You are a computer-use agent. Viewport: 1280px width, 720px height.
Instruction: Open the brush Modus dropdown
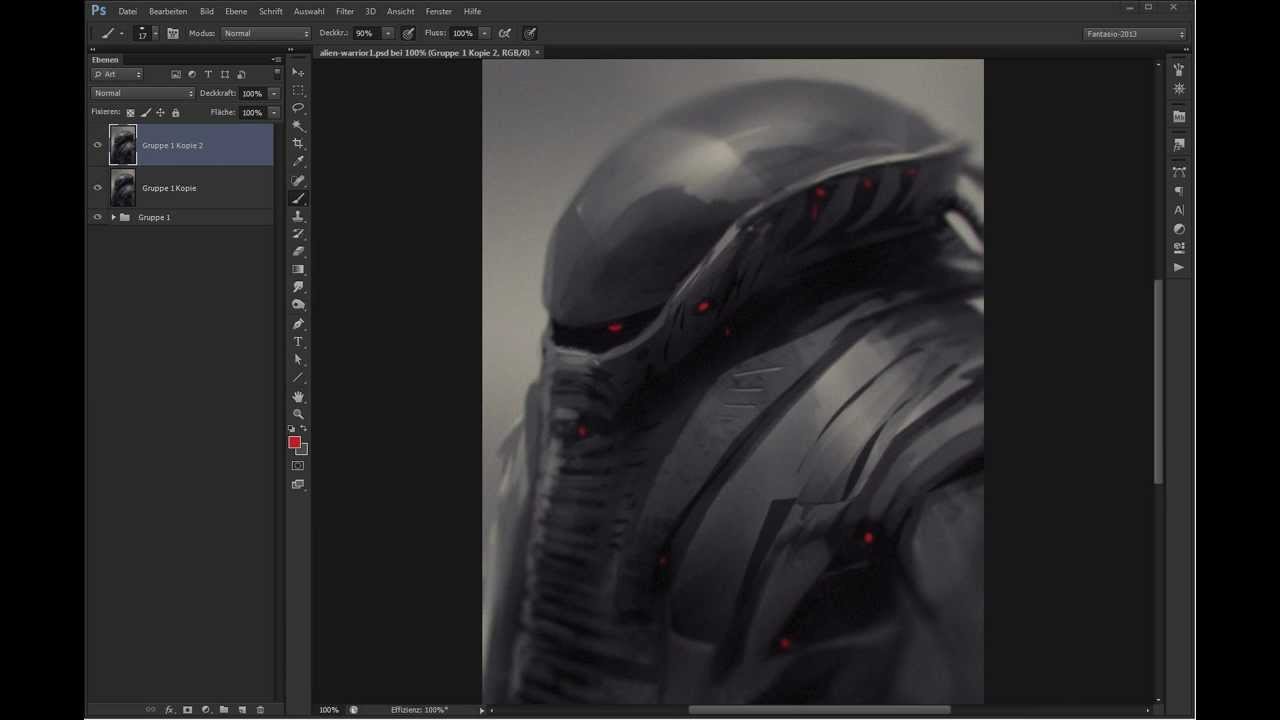pyautogui.click(x=265, y=33)
